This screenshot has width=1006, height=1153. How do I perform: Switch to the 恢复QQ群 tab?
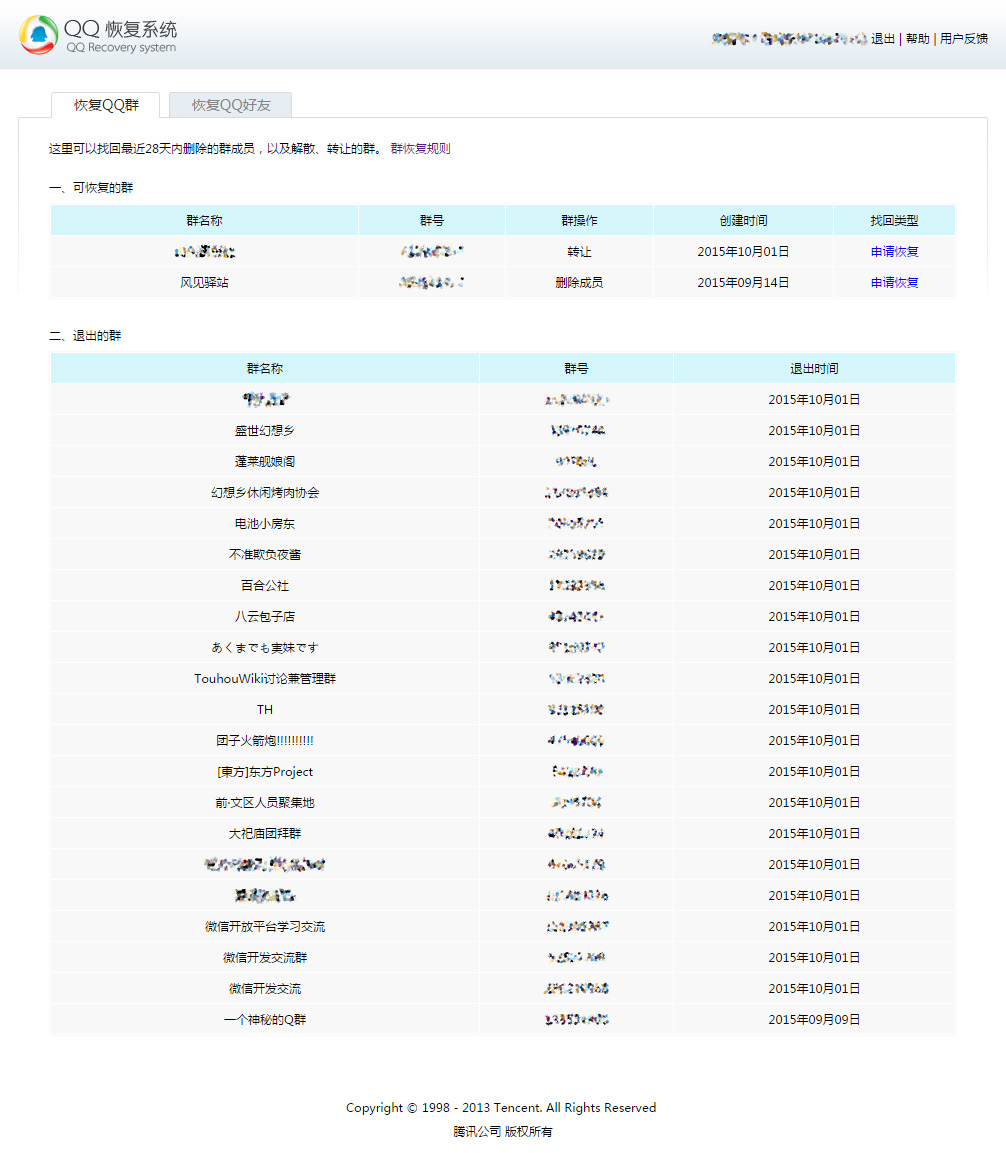(x=106, y=105)
